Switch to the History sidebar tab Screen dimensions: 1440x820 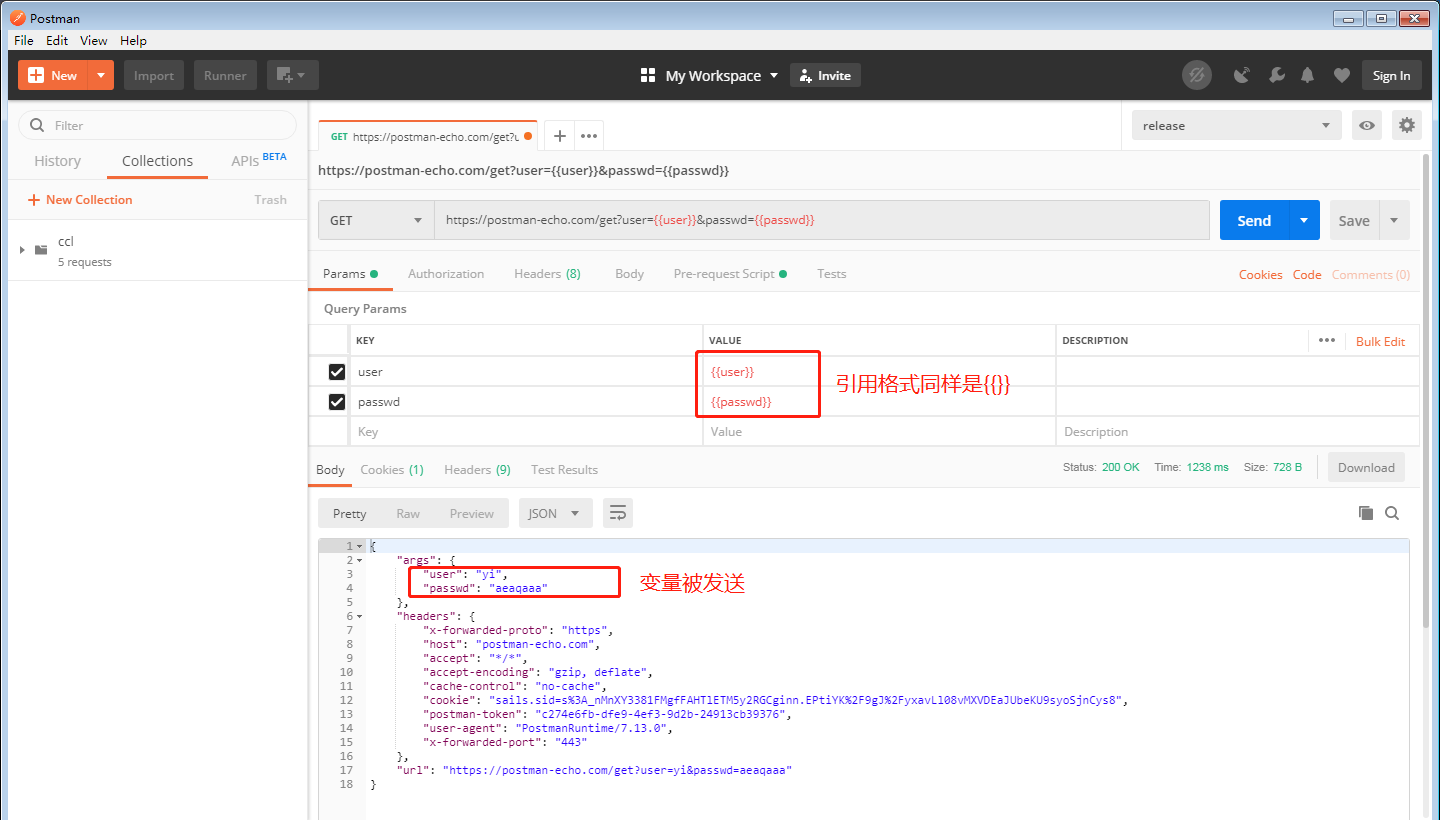(x=57, y=161)
